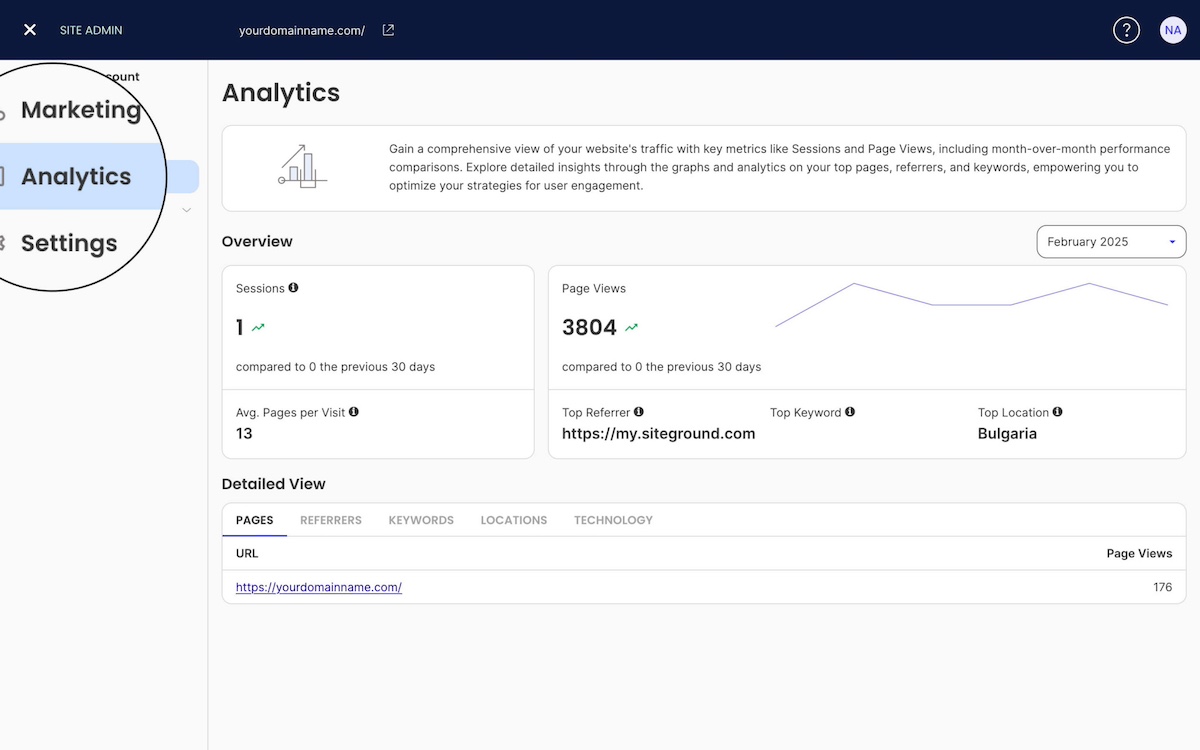Click the close X in the top bar
Image resolution: width=1200 pixels, height=750 pixels.
pos(29,29)
